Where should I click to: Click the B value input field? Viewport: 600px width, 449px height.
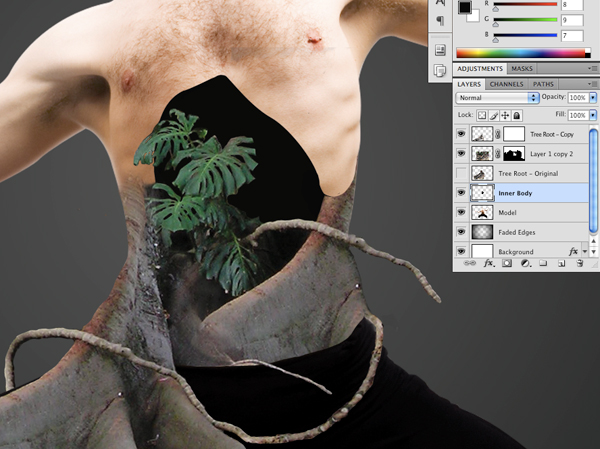572,36
